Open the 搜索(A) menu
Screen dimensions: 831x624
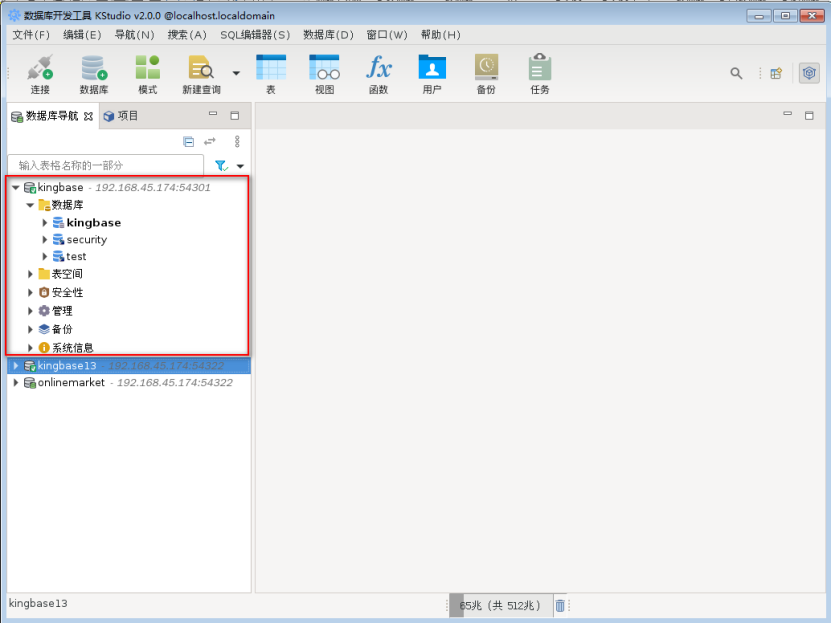tap(187, 35)
